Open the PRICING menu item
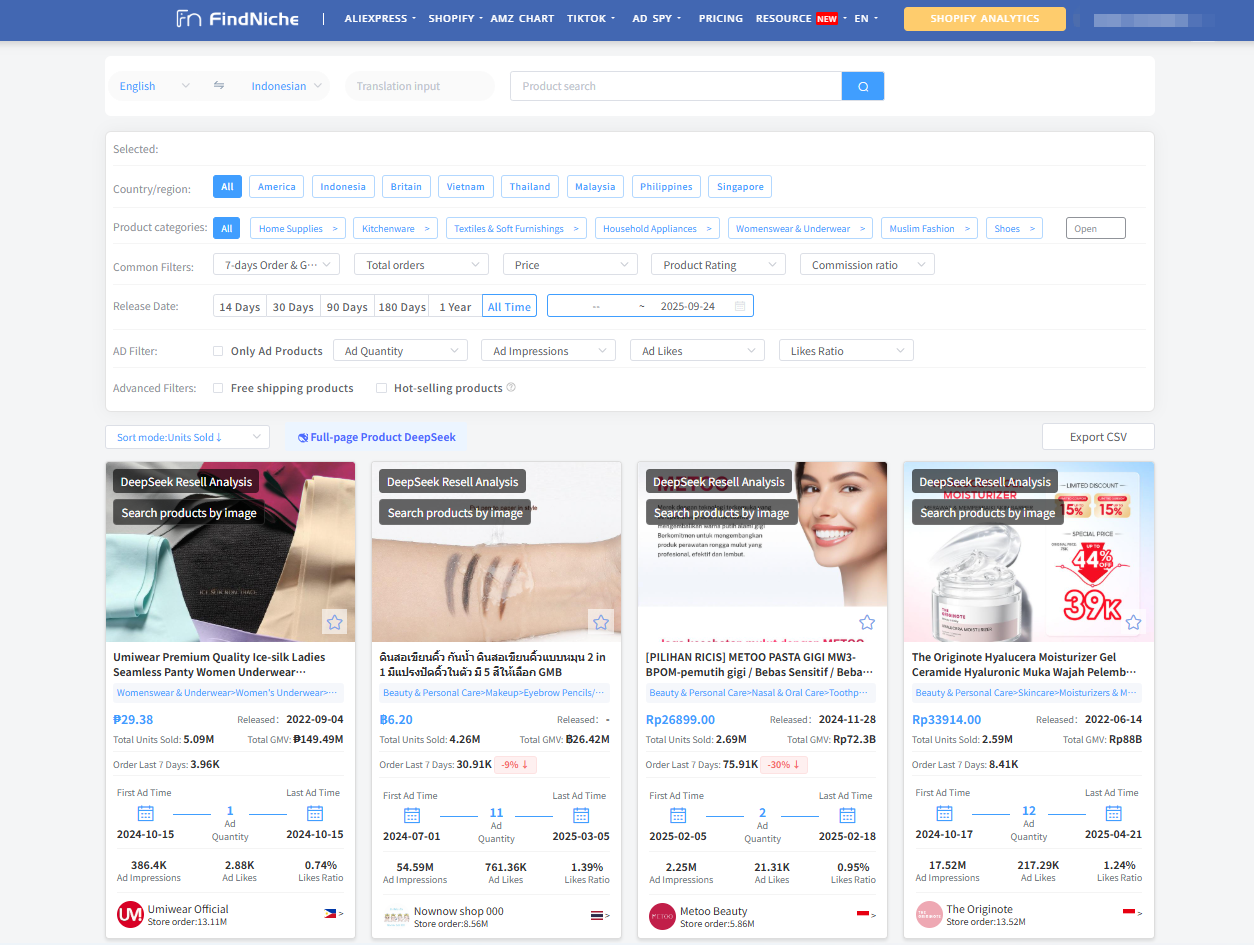This screenshot has height=945, width=1254. (x=720, y=18)
